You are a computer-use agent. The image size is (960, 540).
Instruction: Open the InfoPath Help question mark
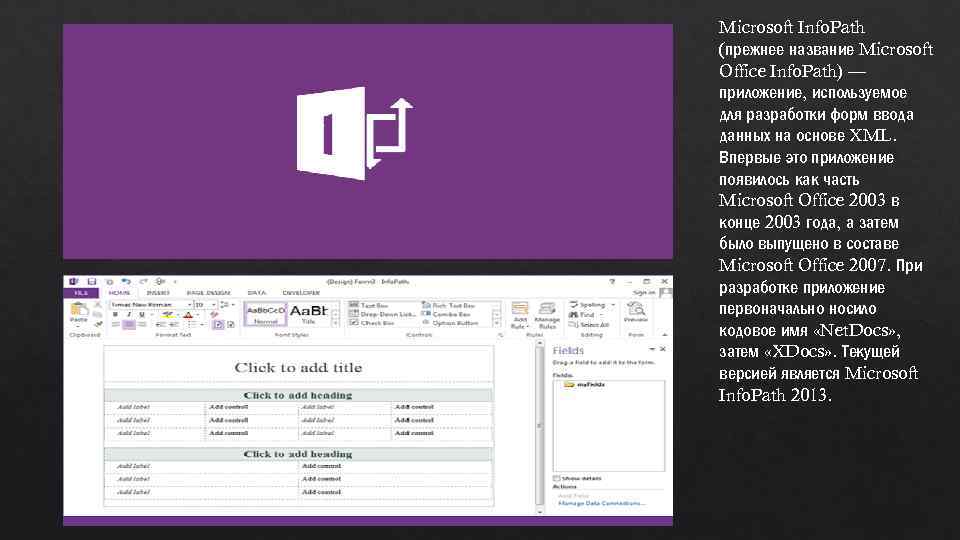(x=612, y=282)
